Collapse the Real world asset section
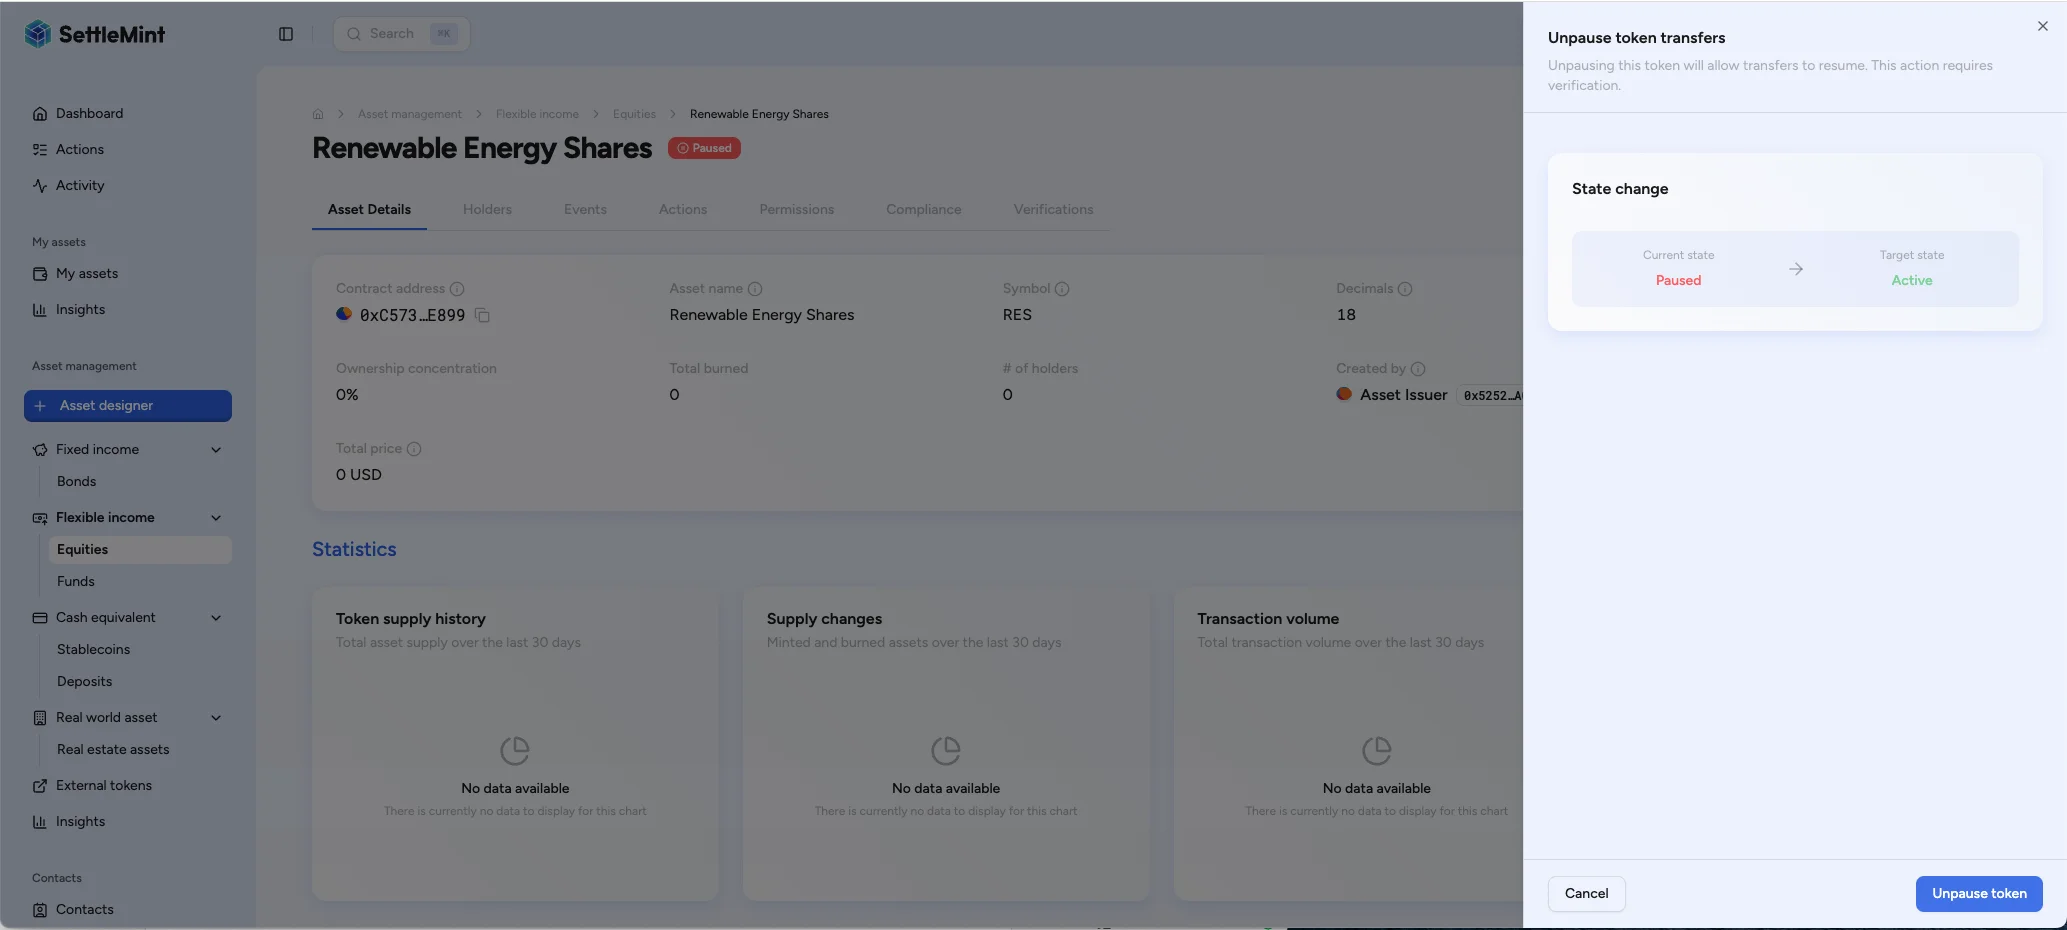 click(x=216, y=718)
